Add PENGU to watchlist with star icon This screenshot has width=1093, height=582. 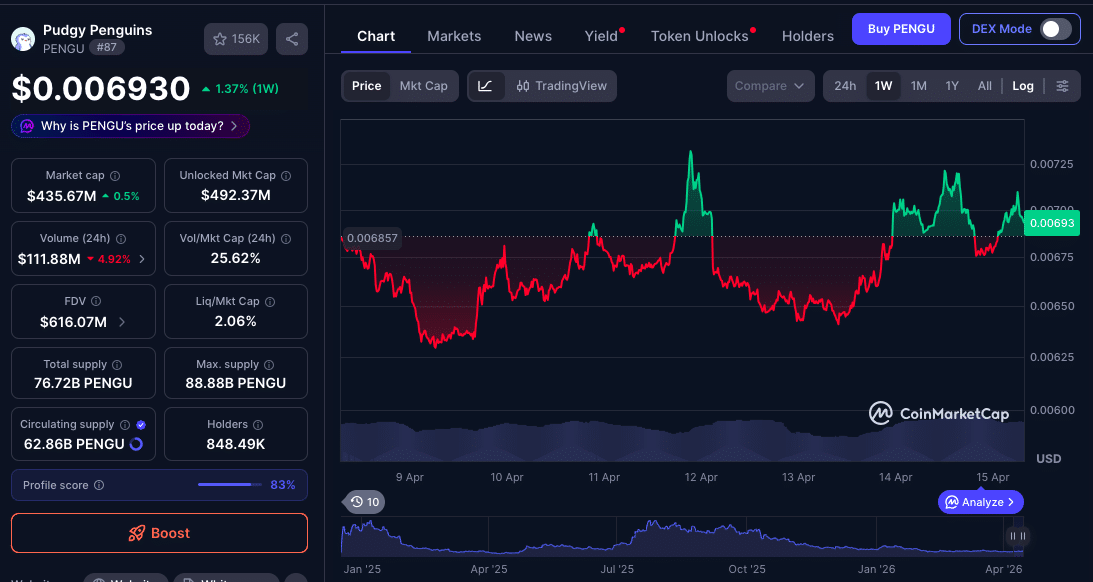pos(222,38)
